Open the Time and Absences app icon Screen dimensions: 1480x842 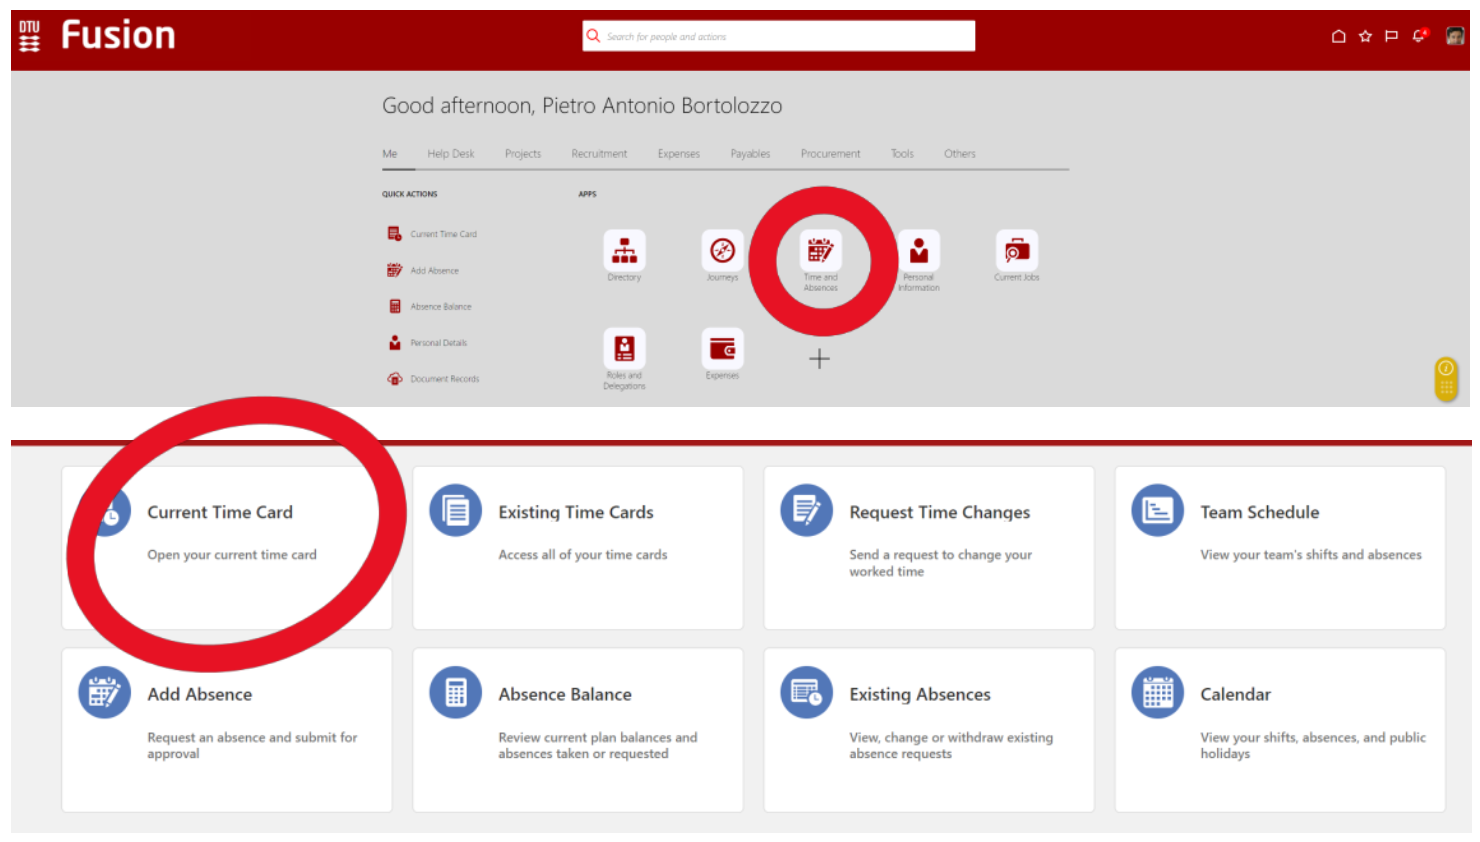(820, 250)
